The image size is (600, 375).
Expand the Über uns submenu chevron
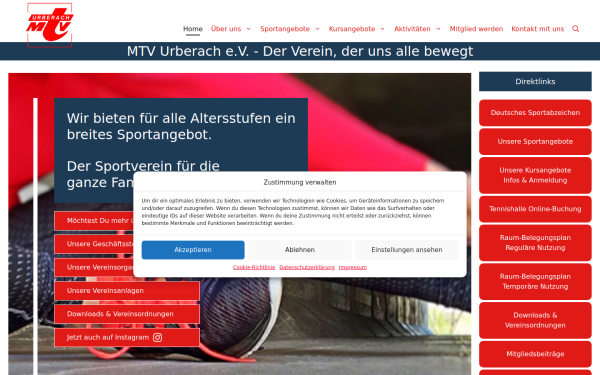pos(249,29)
